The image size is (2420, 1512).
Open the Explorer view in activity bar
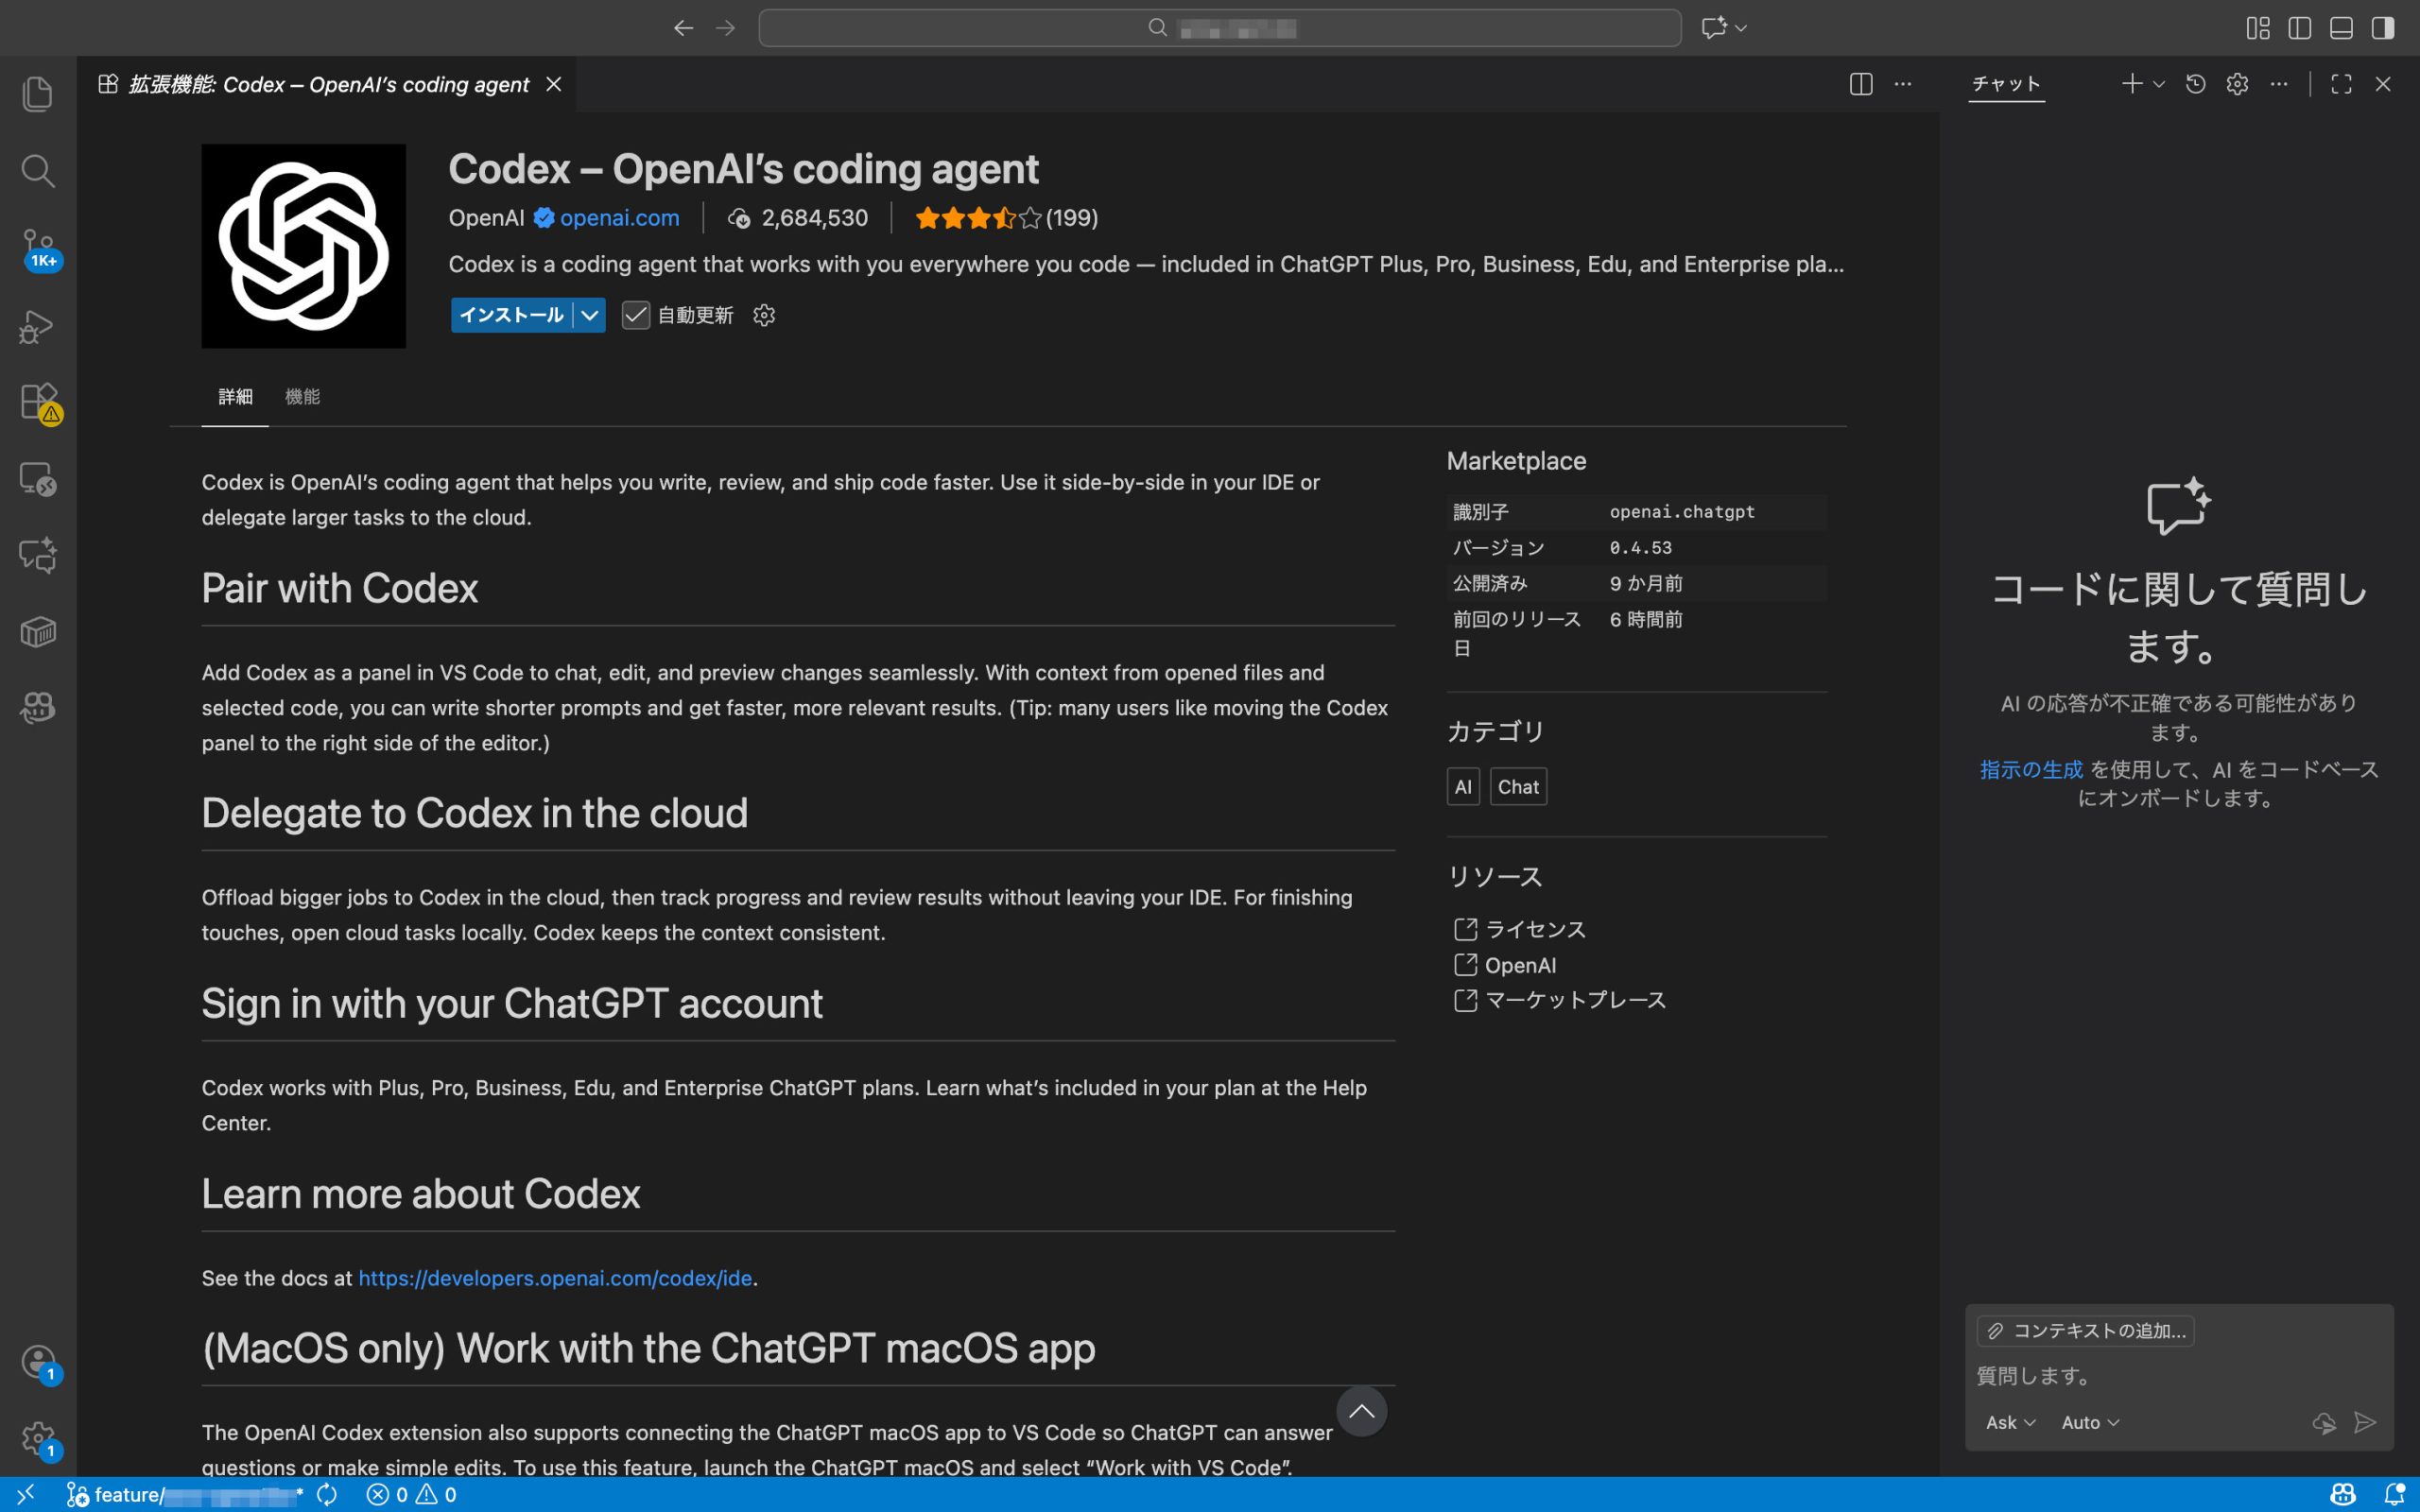[x=37, y=94]
